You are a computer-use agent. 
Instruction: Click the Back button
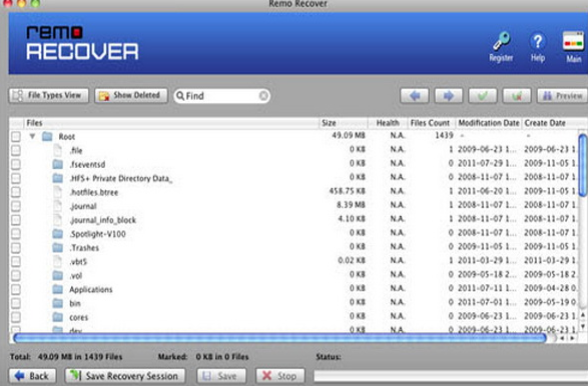click(32, 376)
